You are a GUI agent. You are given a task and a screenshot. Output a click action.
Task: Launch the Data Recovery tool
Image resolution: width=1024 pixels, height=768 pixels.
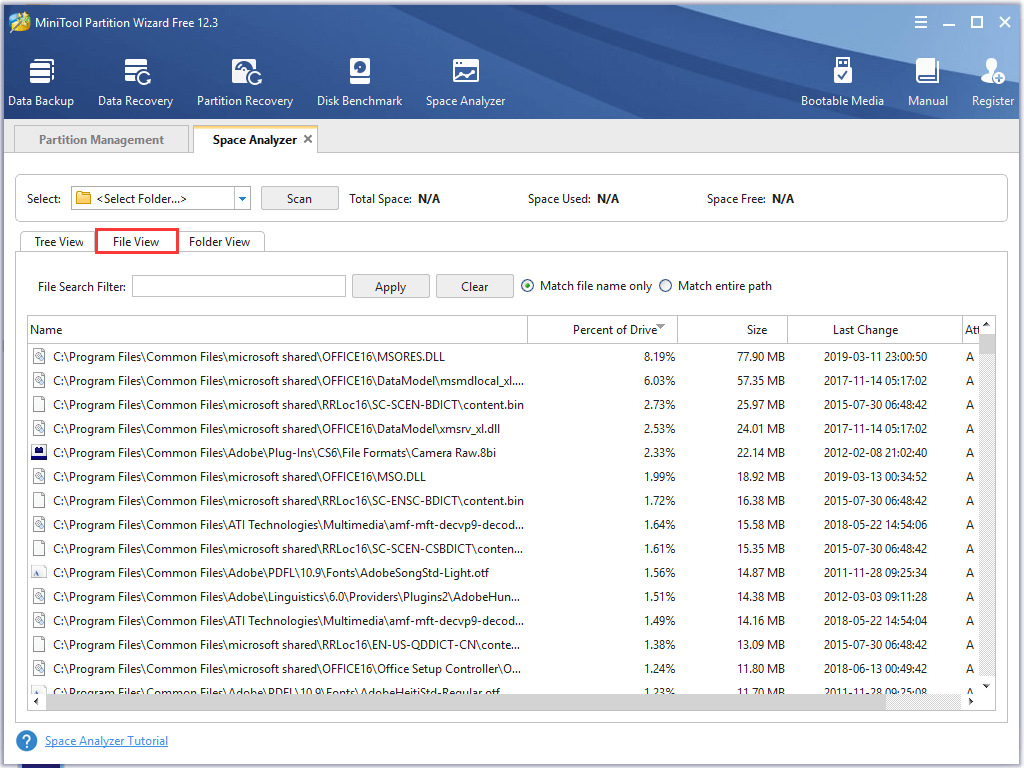point(135,82)
